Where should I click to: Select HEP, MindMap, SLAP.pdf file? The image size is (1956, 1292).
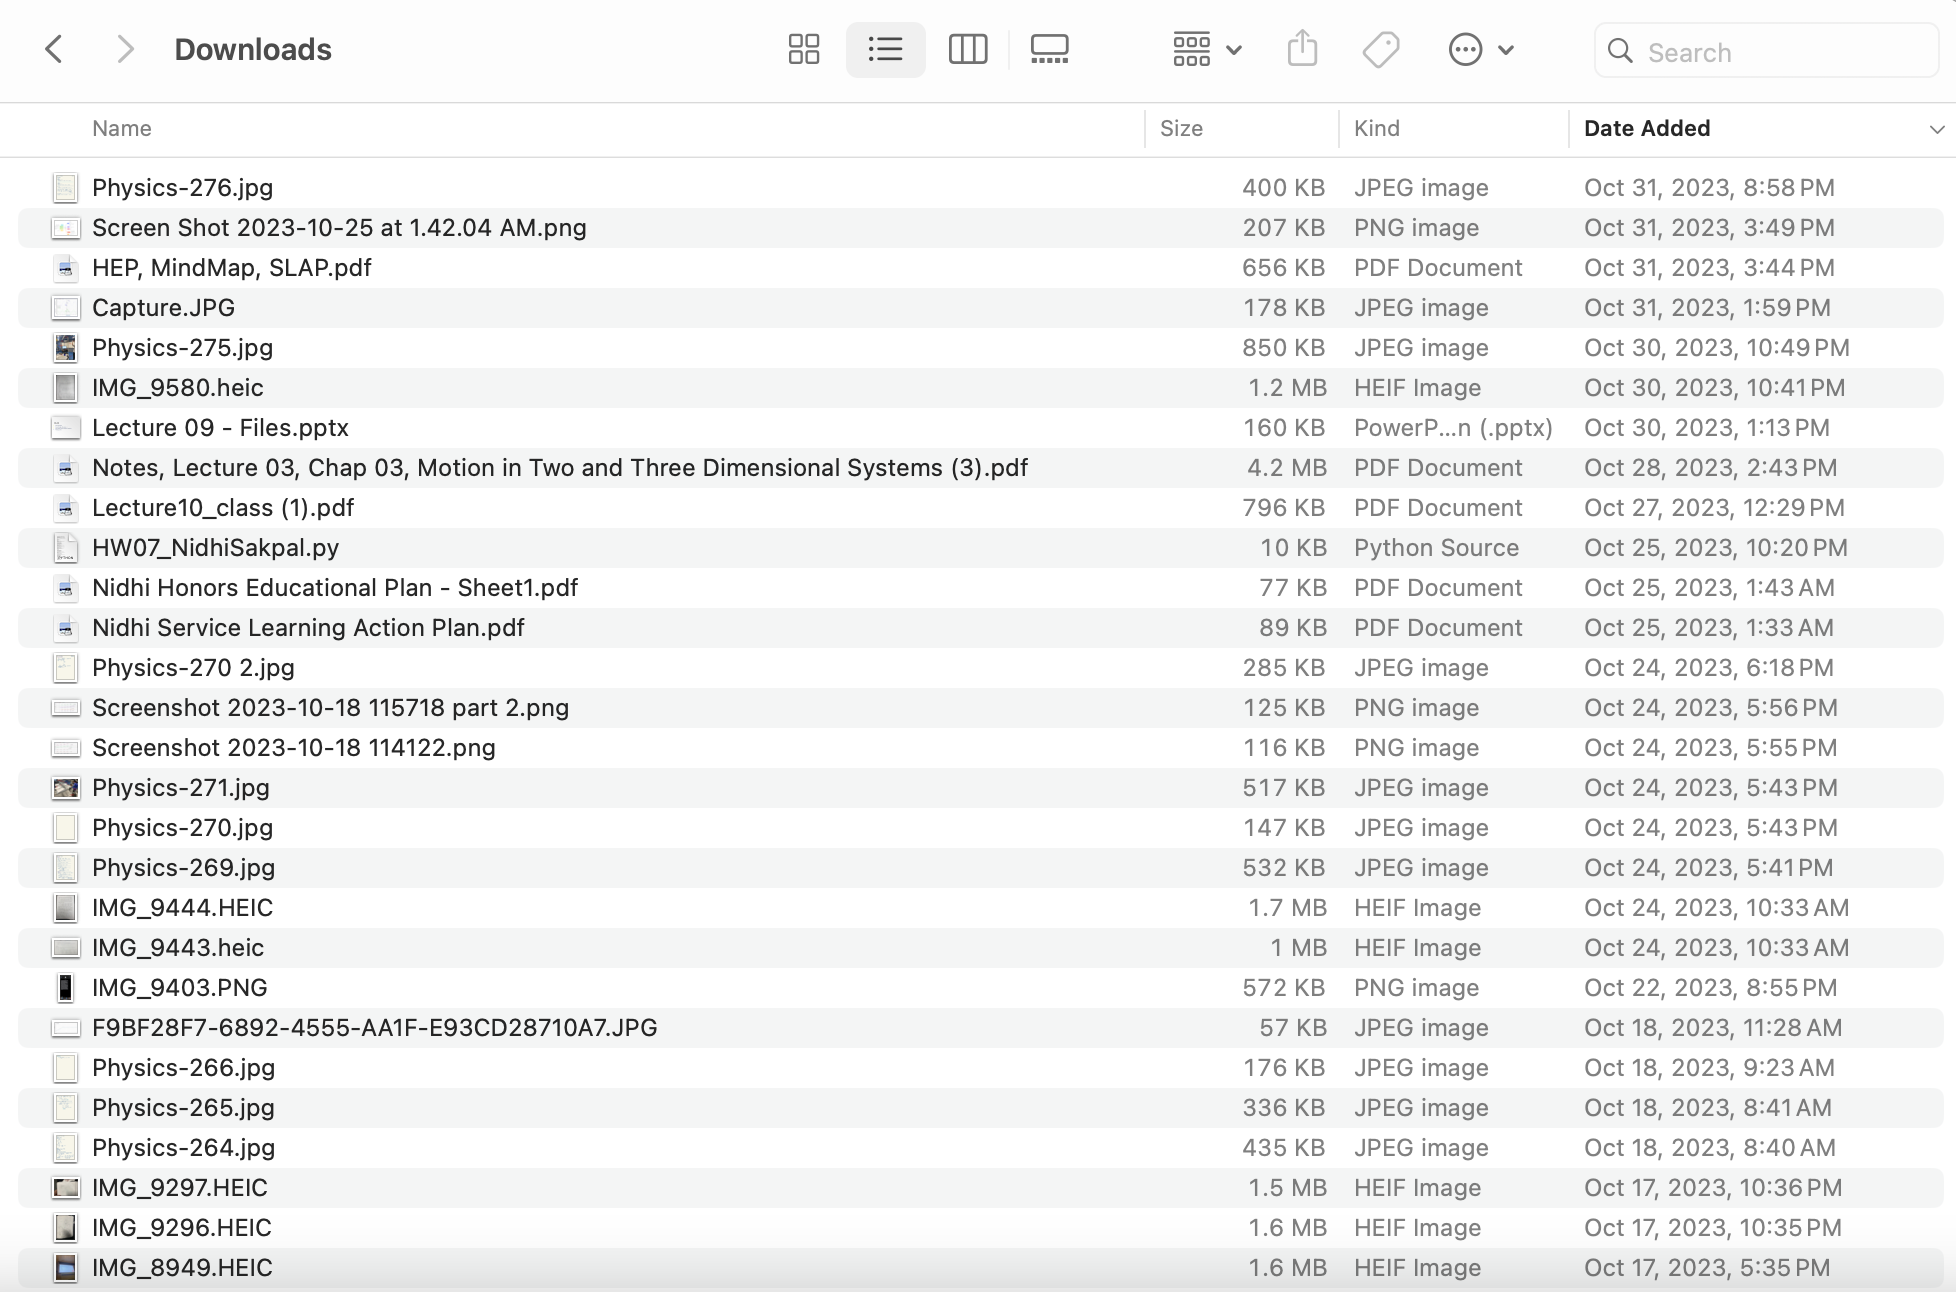[x=231, y=268]
